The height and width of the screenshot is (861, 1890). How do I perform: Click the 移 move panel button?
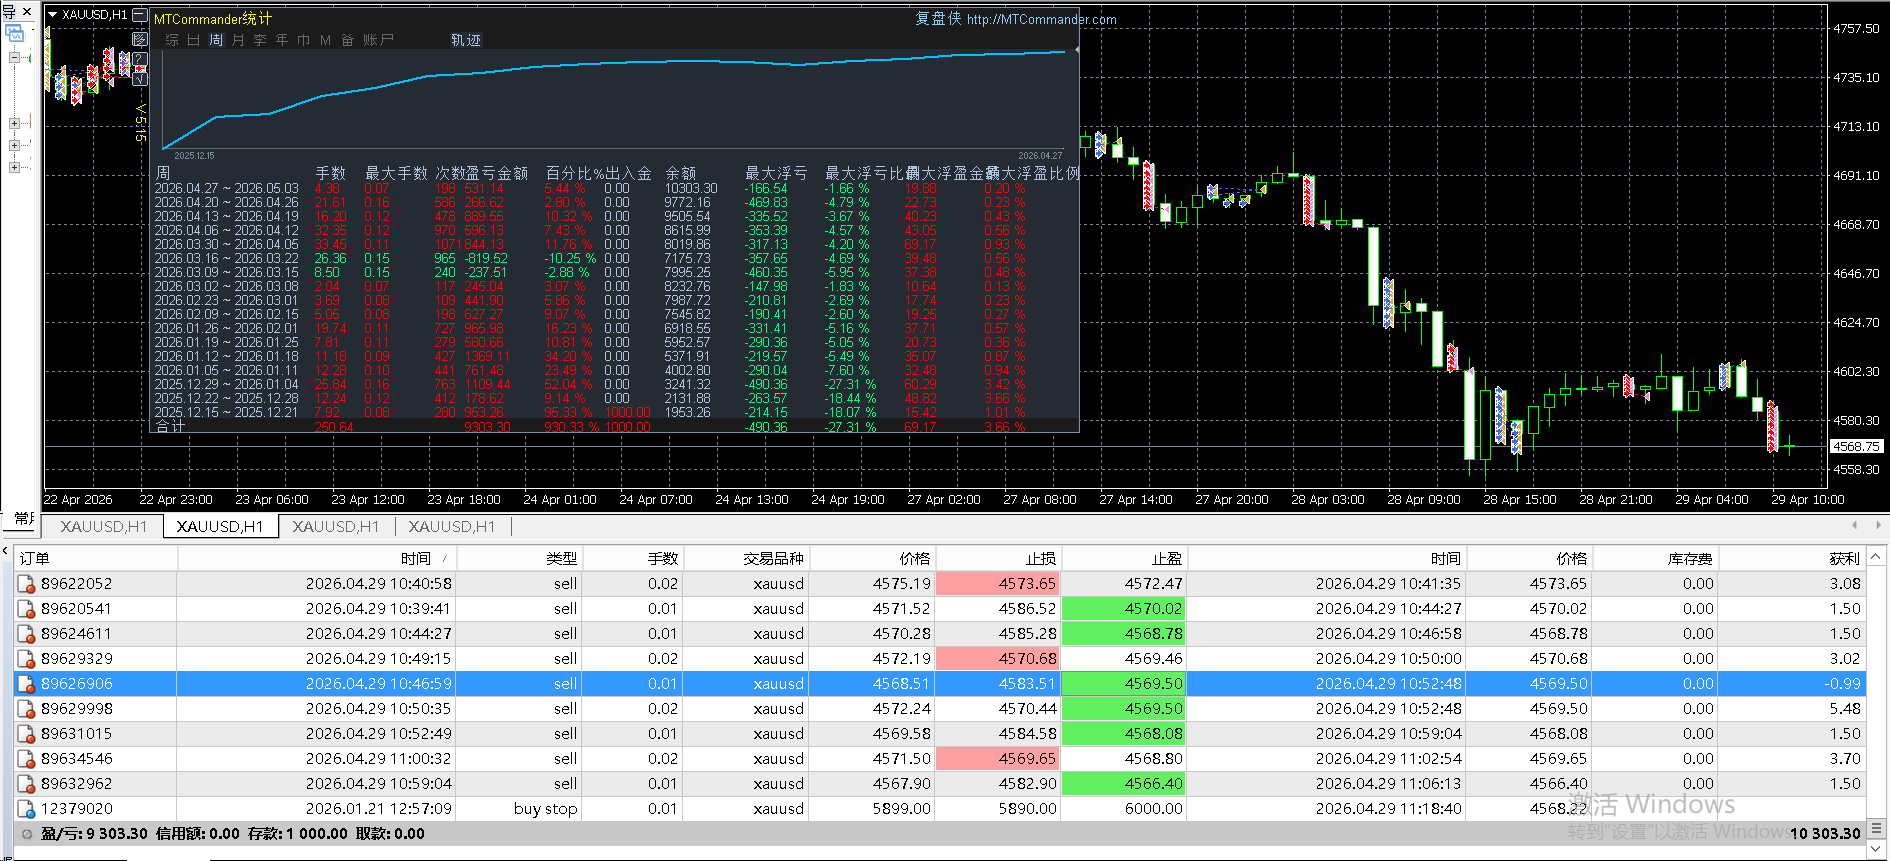140,39
